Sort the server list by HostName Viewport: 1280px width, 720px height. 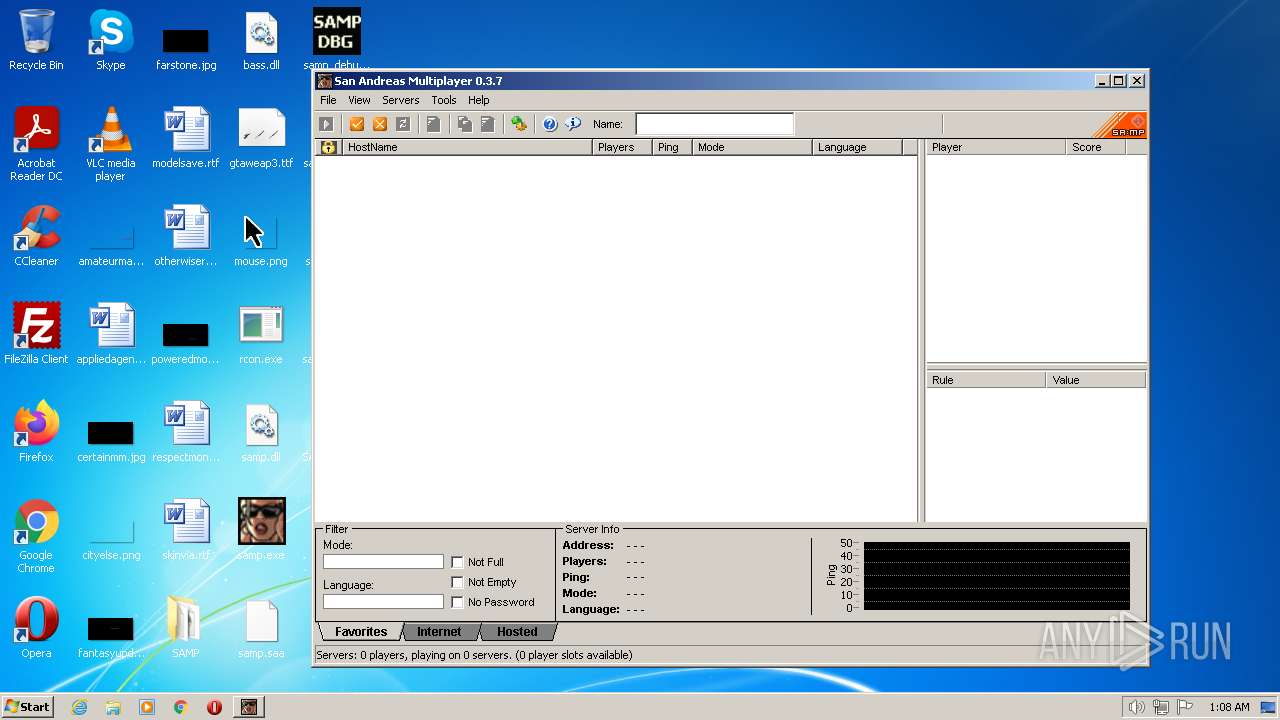click(x=467, y=147)
